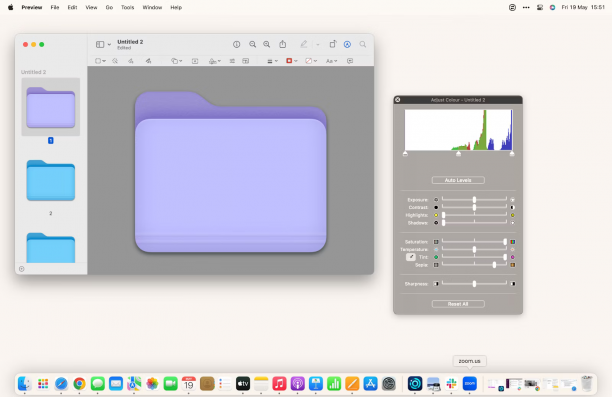Click the Sepia slider handle
The width and height of the screenshot is (612, 397).
pos(495,265)
